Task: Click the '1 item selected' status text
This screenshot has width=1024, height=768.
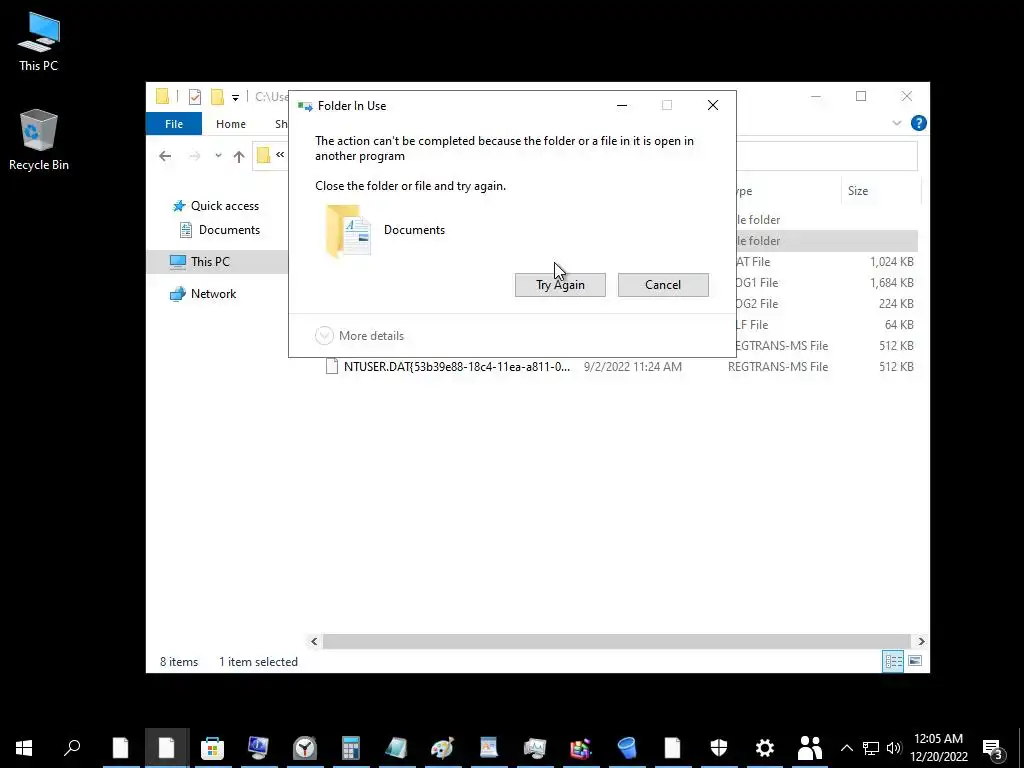Action: [259, 662]
